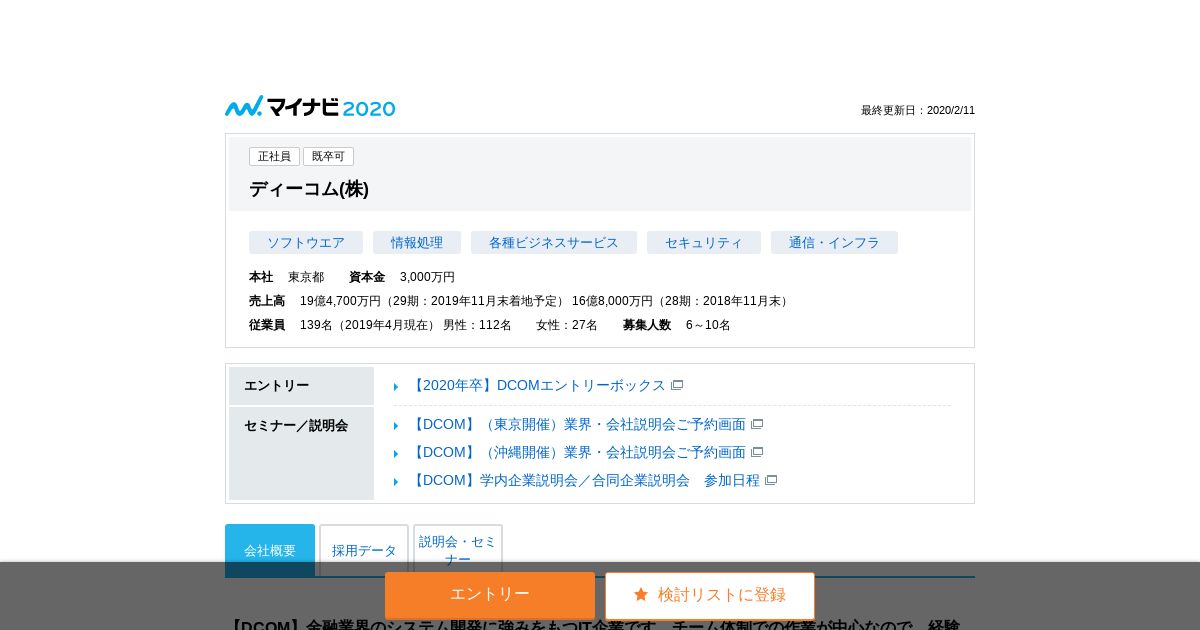Select the ソフトウエア industry tag

pos(306,243)
